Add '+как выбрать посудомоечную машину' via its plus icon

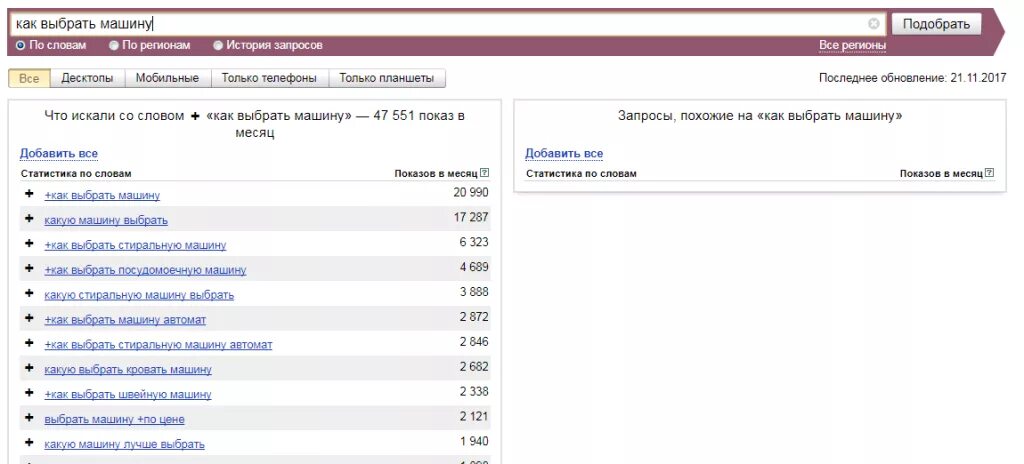(29, 269)
